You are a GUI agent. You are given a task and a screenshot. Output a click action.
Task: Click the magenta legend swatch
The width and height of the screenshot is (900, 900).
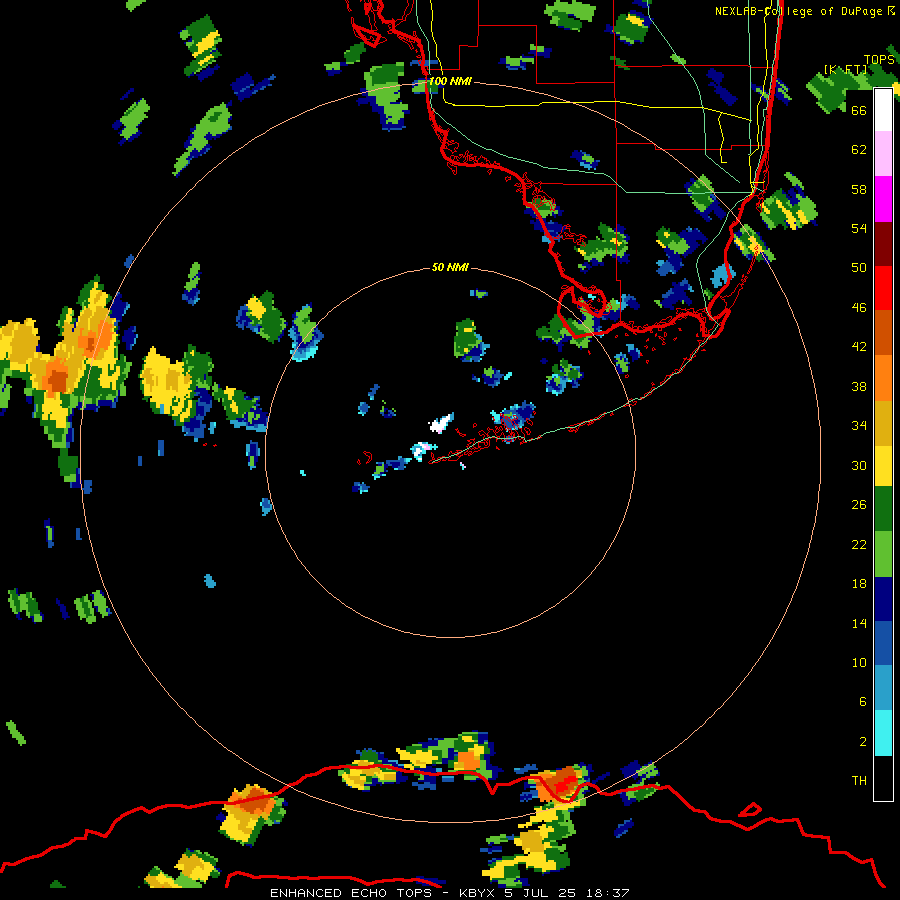pyautogui.click(x=883, y=199)
